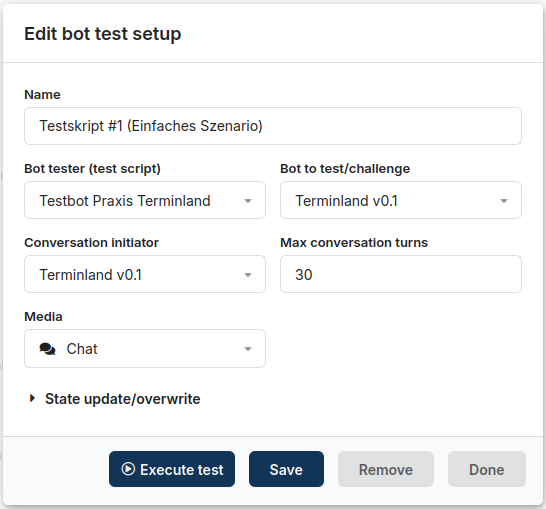
Task: Click the Media label
Action: click(x=43, y=317)
